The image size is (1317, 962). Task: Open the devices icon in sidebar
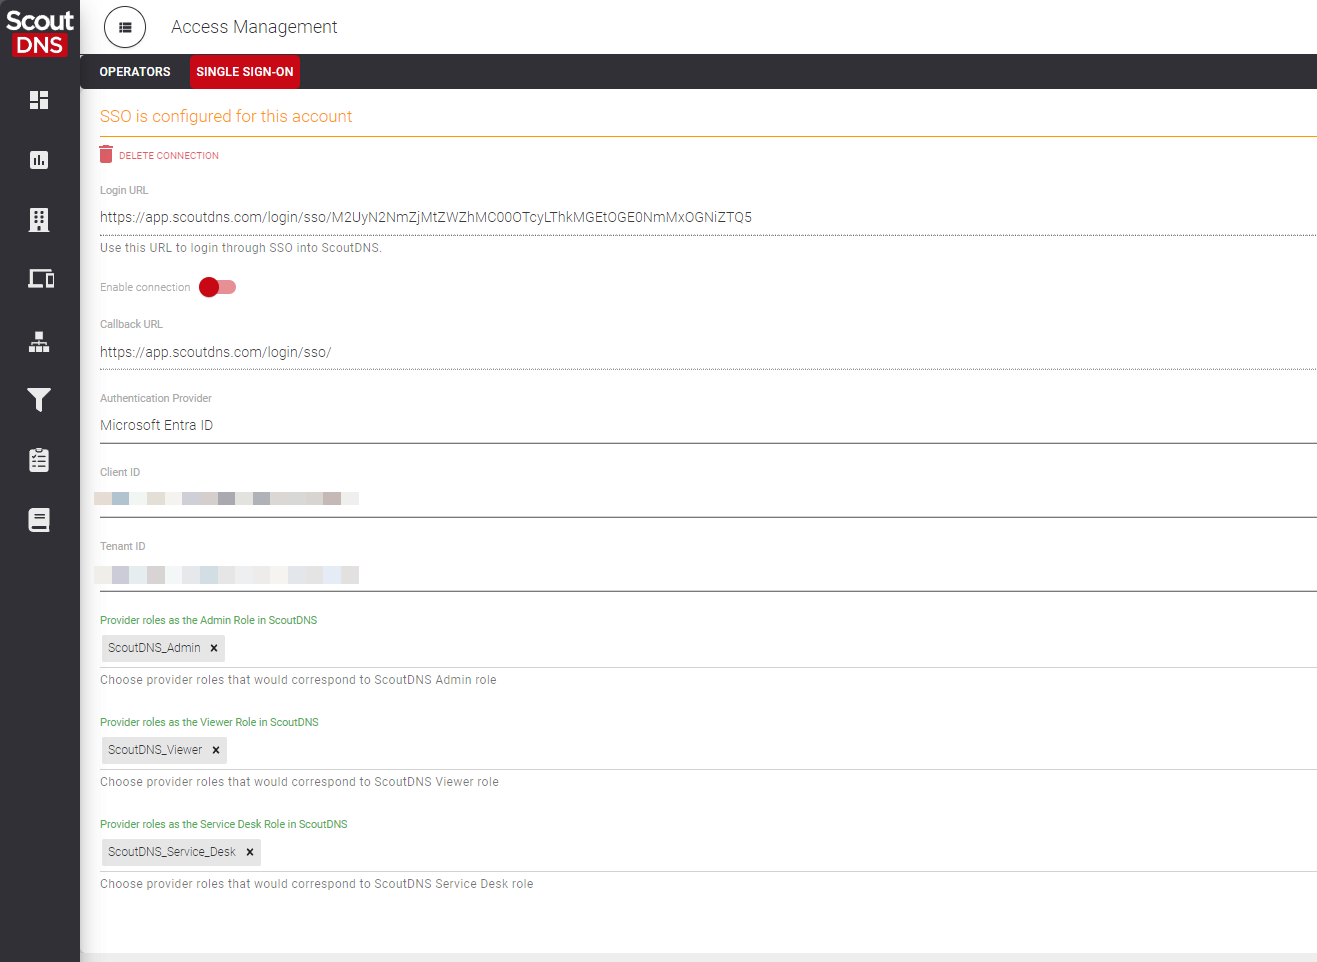[40, 279]
